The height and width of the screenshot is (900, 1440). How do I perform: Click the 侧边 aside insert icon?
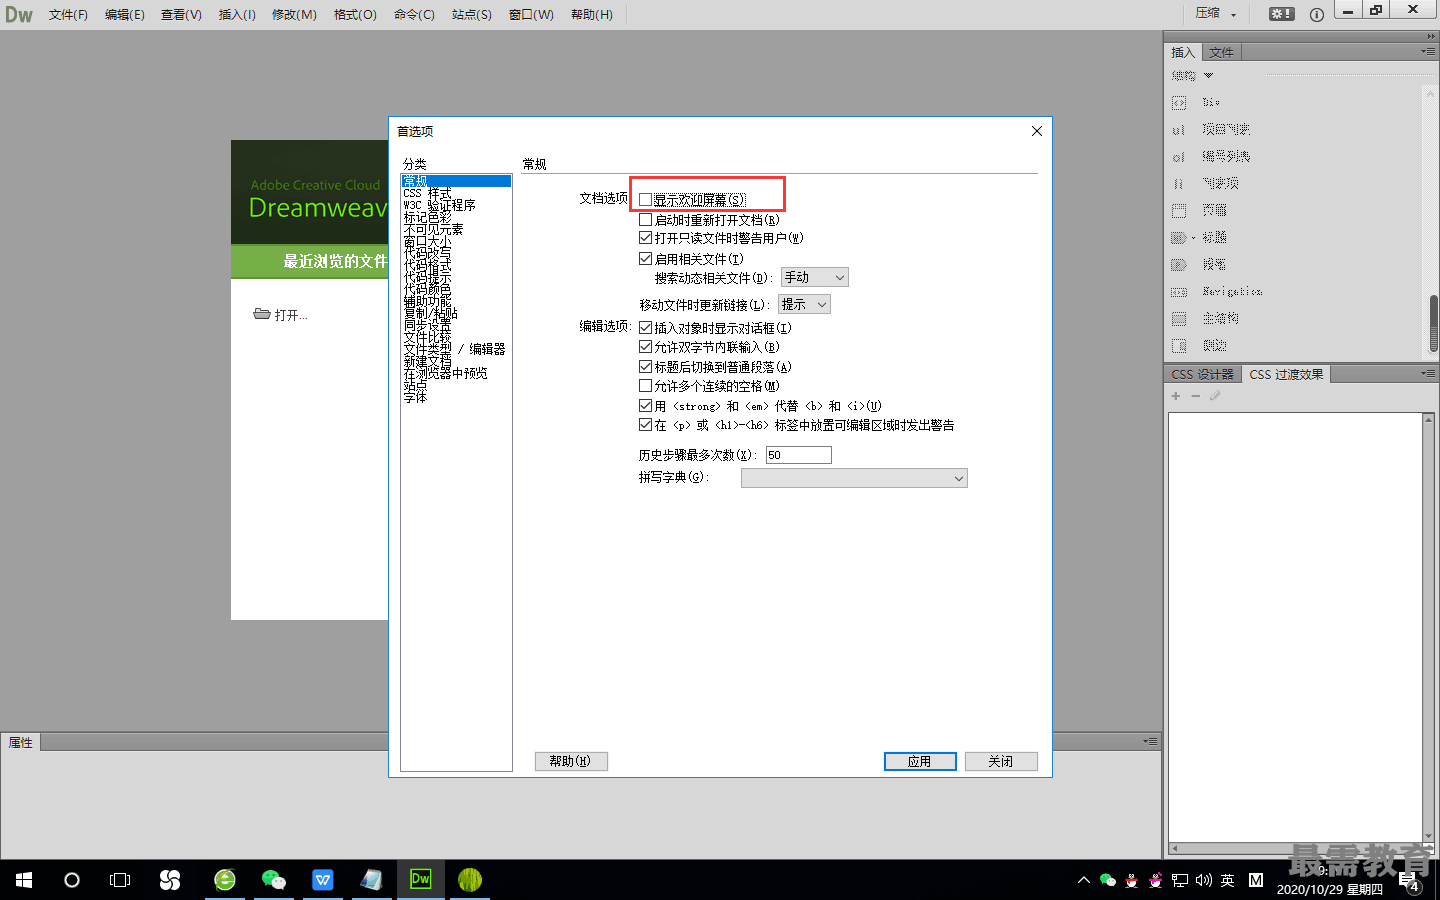pos(1179,346)
